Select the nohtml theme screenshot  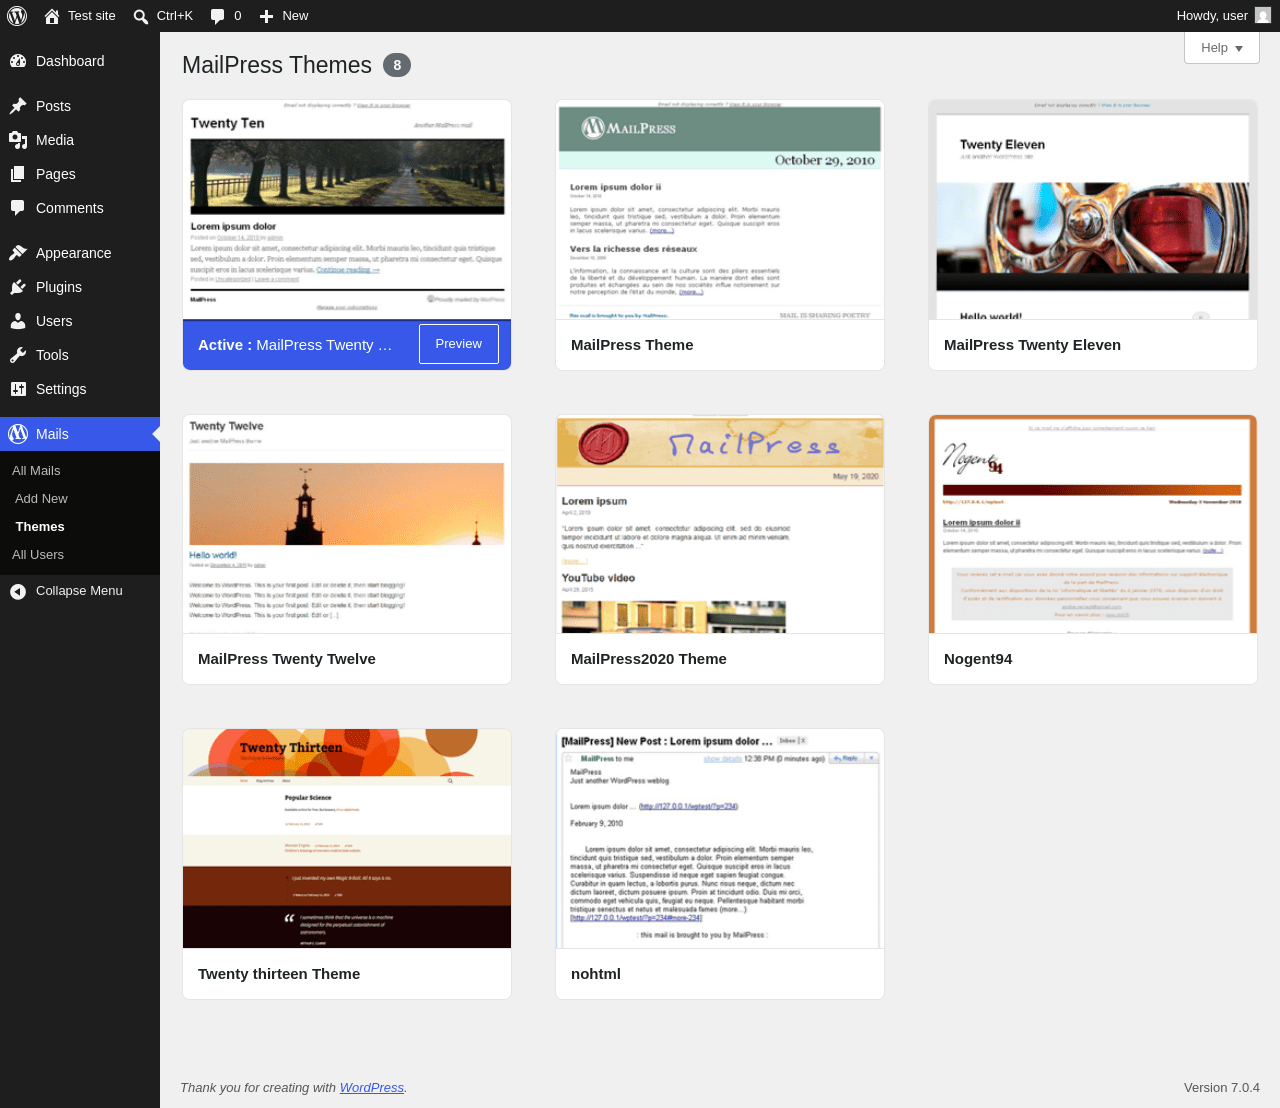point(720,839)
